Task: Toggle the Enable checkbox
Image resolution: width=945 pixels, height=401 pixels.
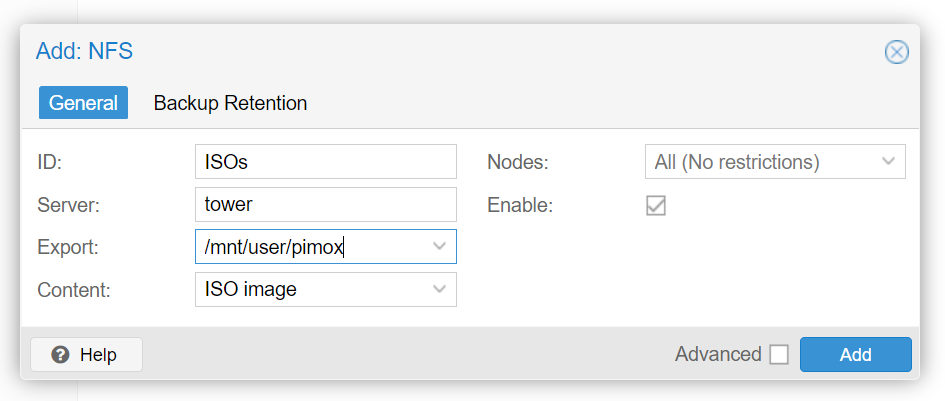Action: point(656,206)
